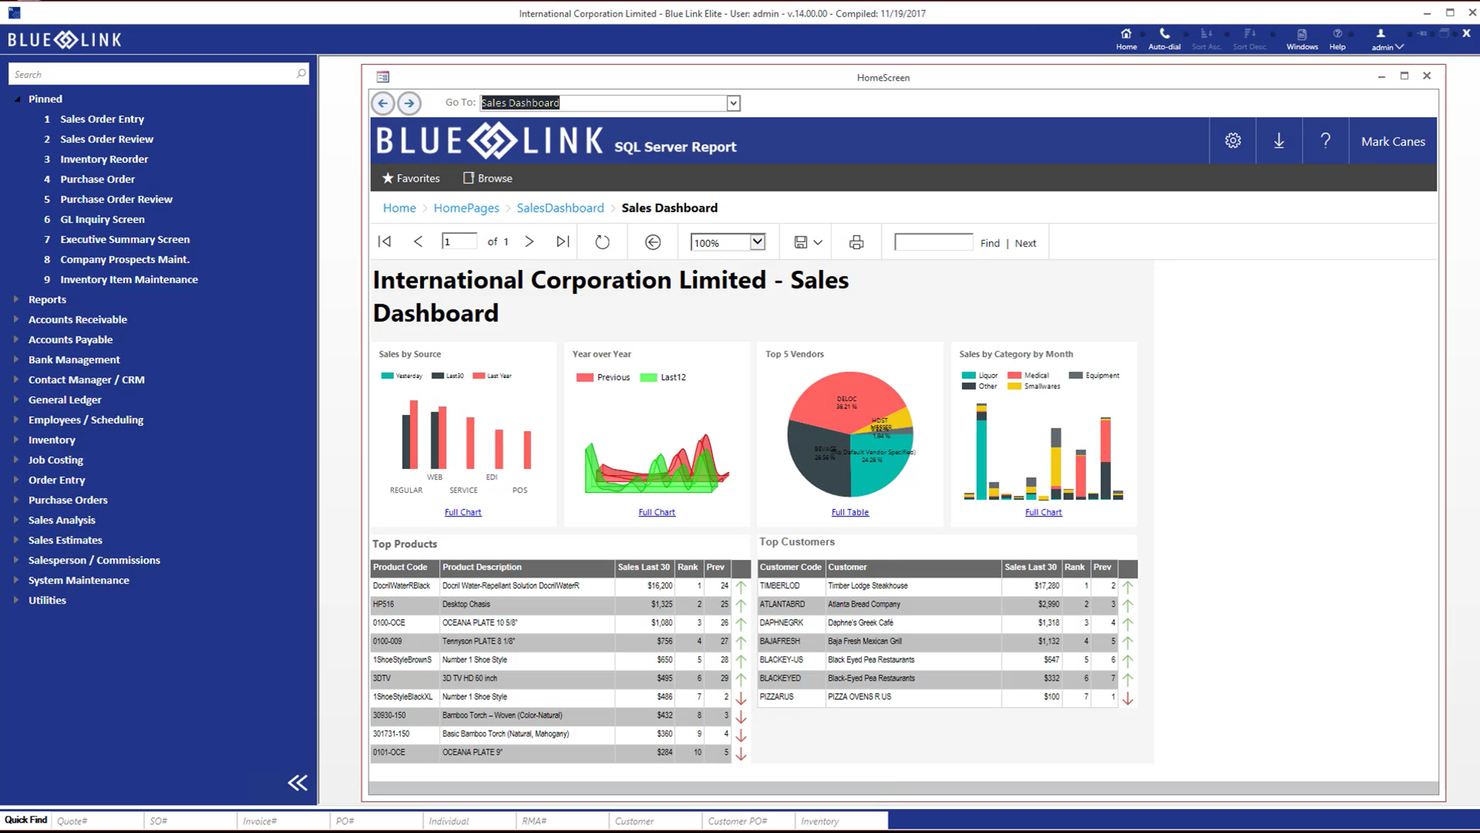Open the Go To destination dropdown
Viewport: 1480px width, 833px height.
[x=733, y=102]
